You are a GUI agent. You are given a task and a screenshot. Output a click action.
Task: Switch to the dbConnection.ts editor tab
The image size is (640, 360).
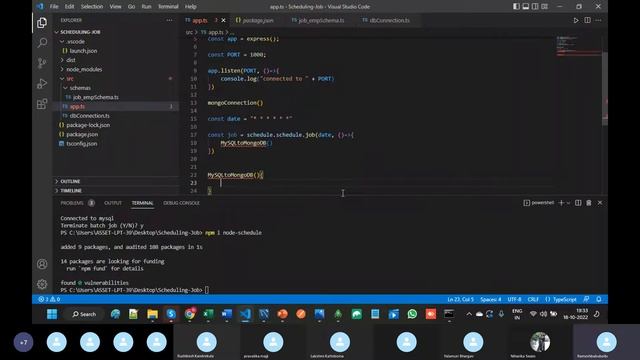point(386,20)
